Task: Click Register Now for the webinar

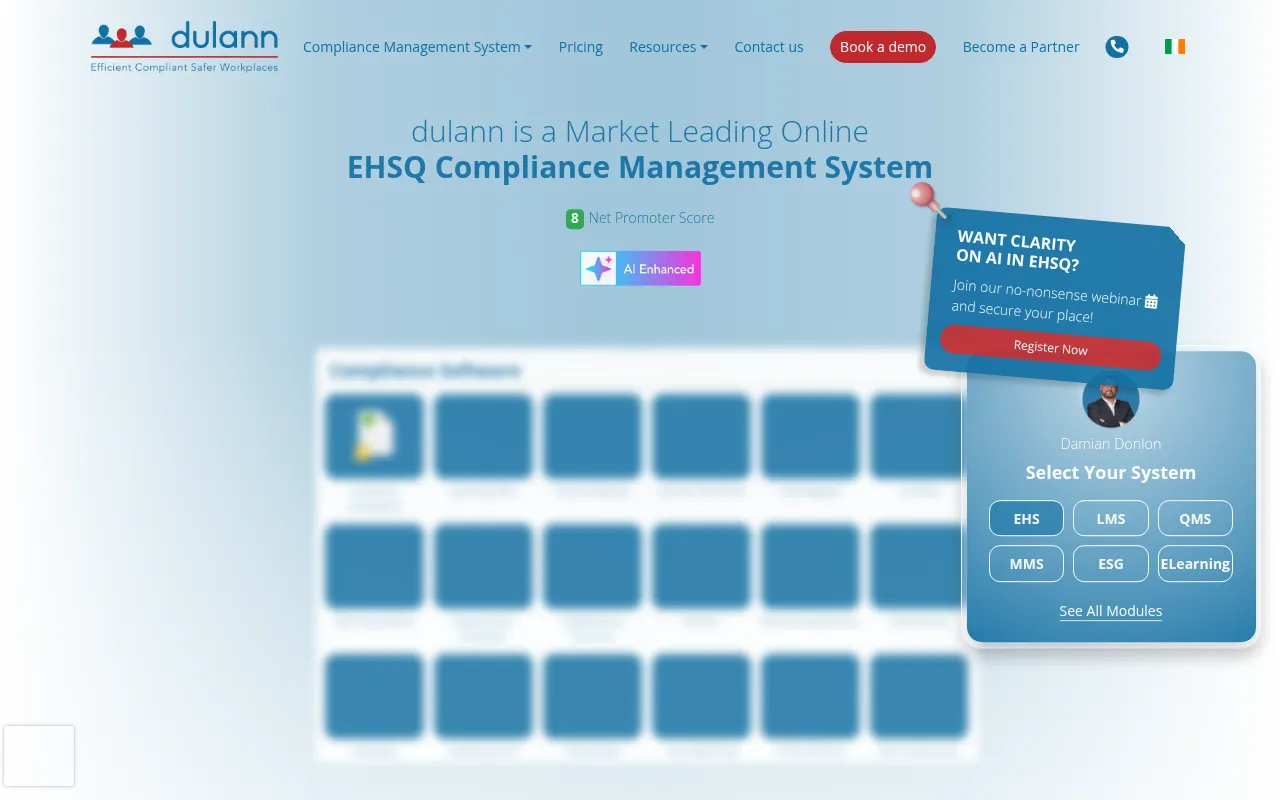Action: tap(1050, 348)
